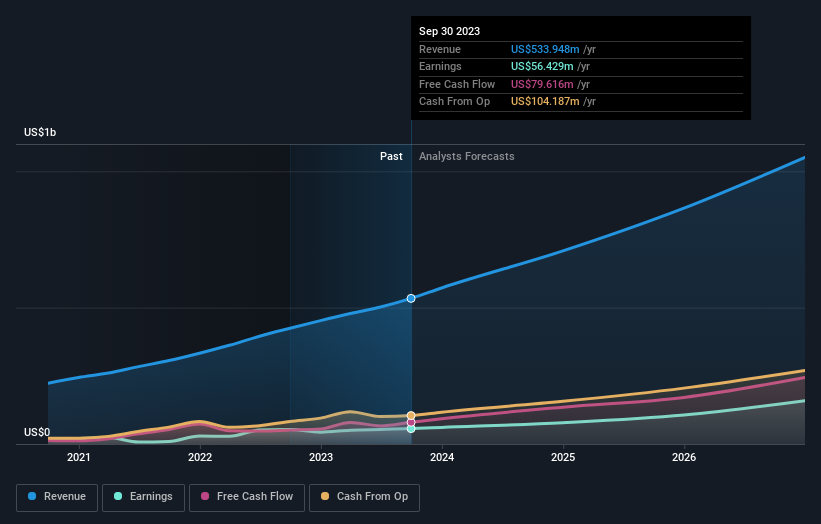This screenshot has width=821, height=524.
Task: Click the Analysts Forecasts label
Action: click(467, 157)
